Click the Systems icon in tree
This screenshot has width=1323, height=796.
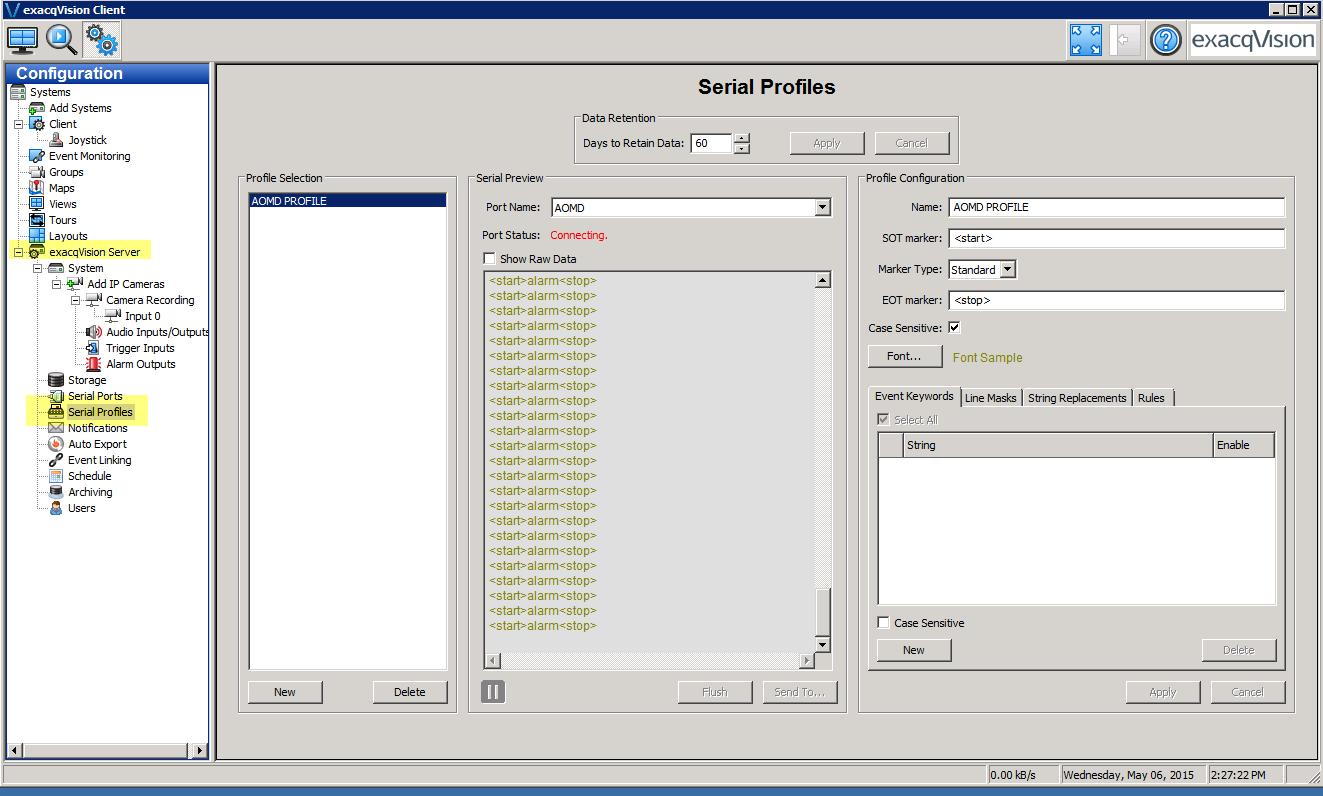click(x=18, y=92)
